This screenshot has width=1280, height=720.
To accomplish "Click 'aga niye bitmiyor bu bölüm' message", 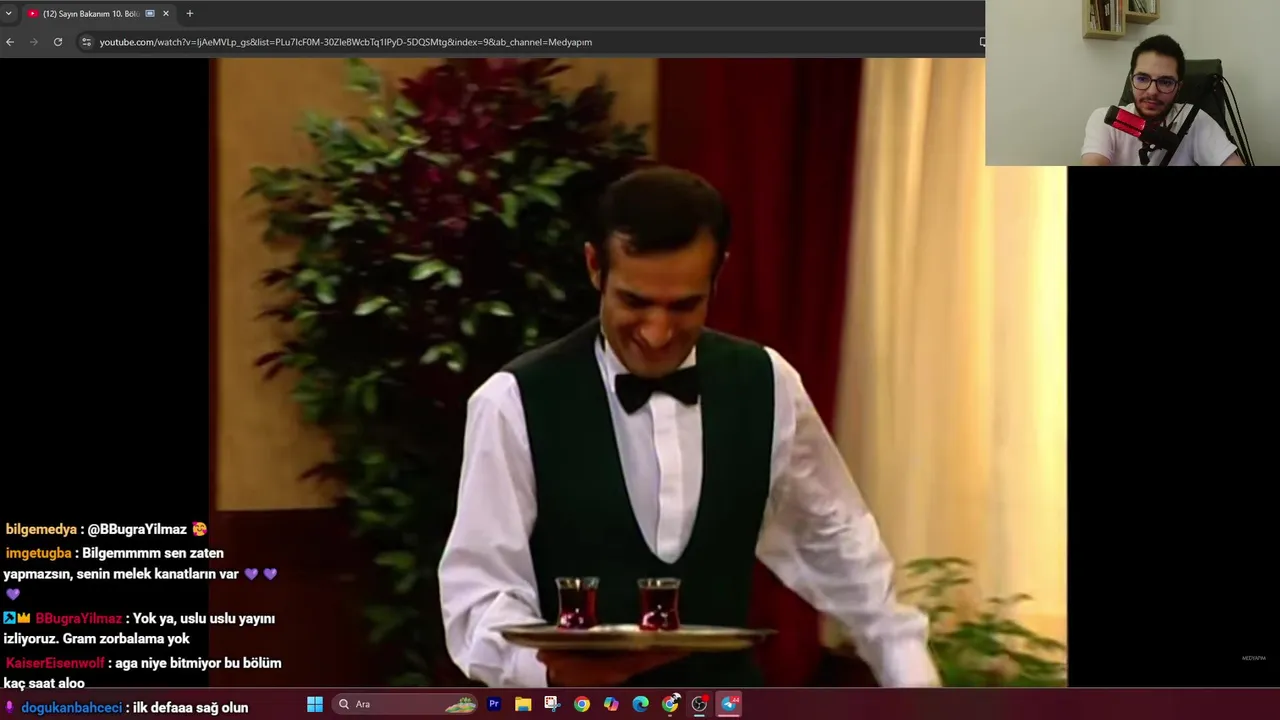I will point(198,663).
